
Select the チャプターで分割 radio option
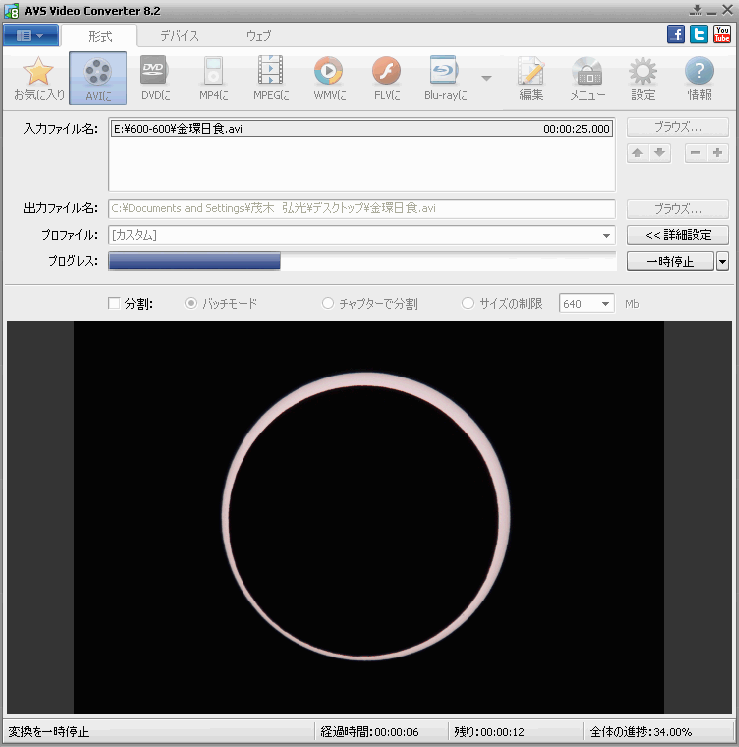click(x=328, y=304)
